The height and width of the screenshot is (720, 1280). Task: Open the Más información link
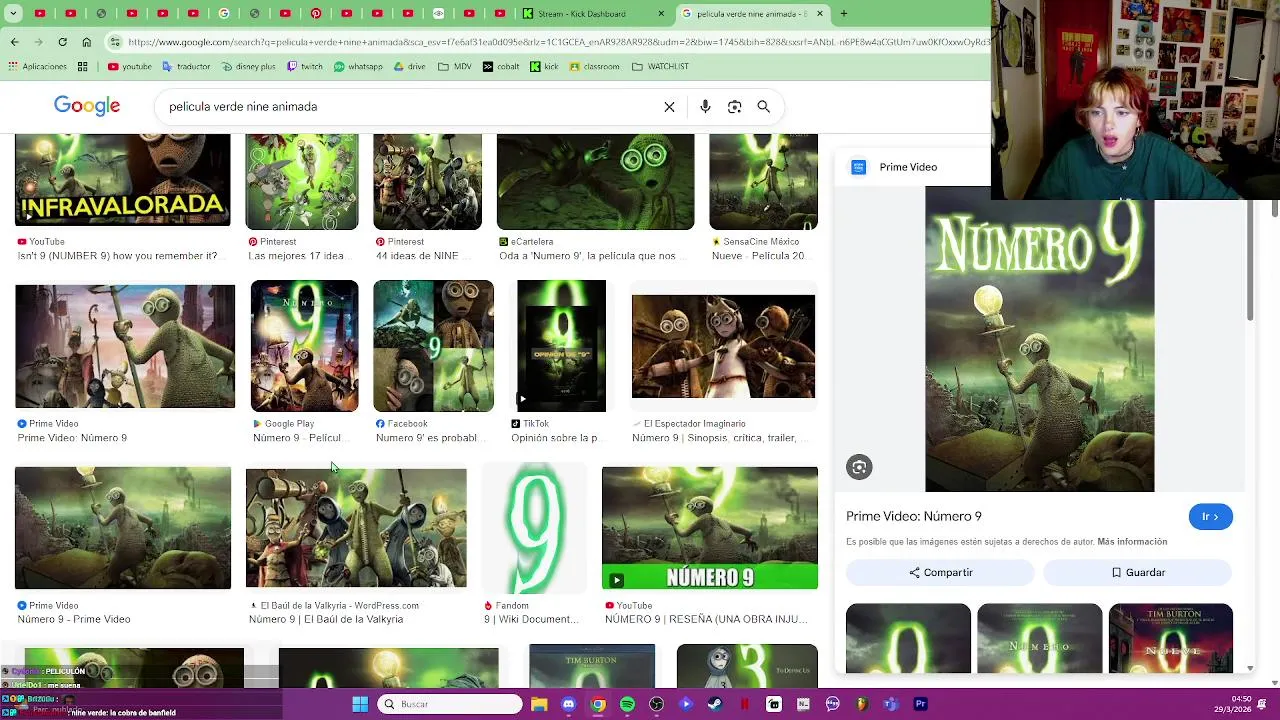1132,542
